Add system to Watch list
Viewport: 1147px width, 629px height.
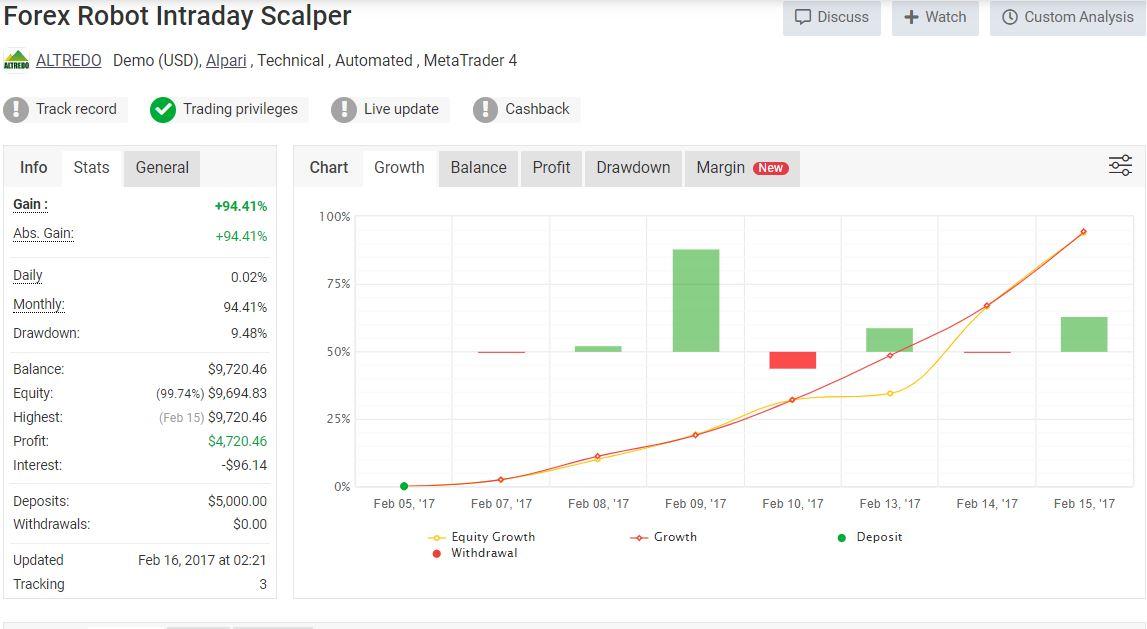[934, 17]
